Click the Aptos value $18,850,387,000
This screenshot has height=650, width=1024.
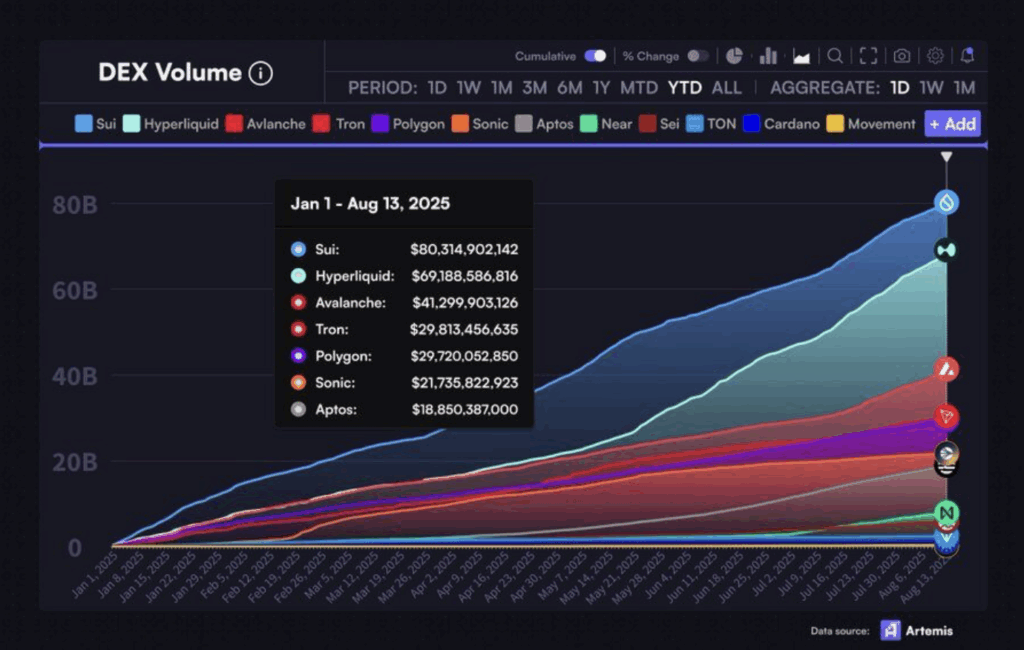(464, 410)
